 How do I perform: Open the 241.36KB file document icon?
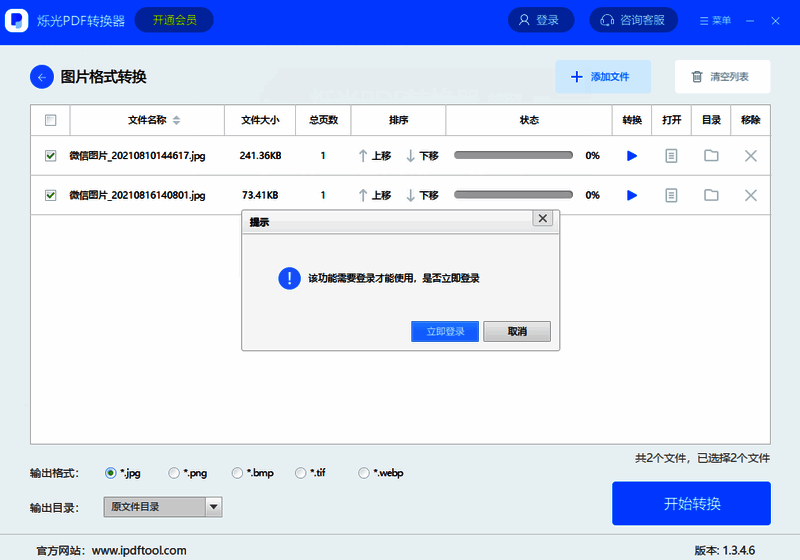[671, 156]
